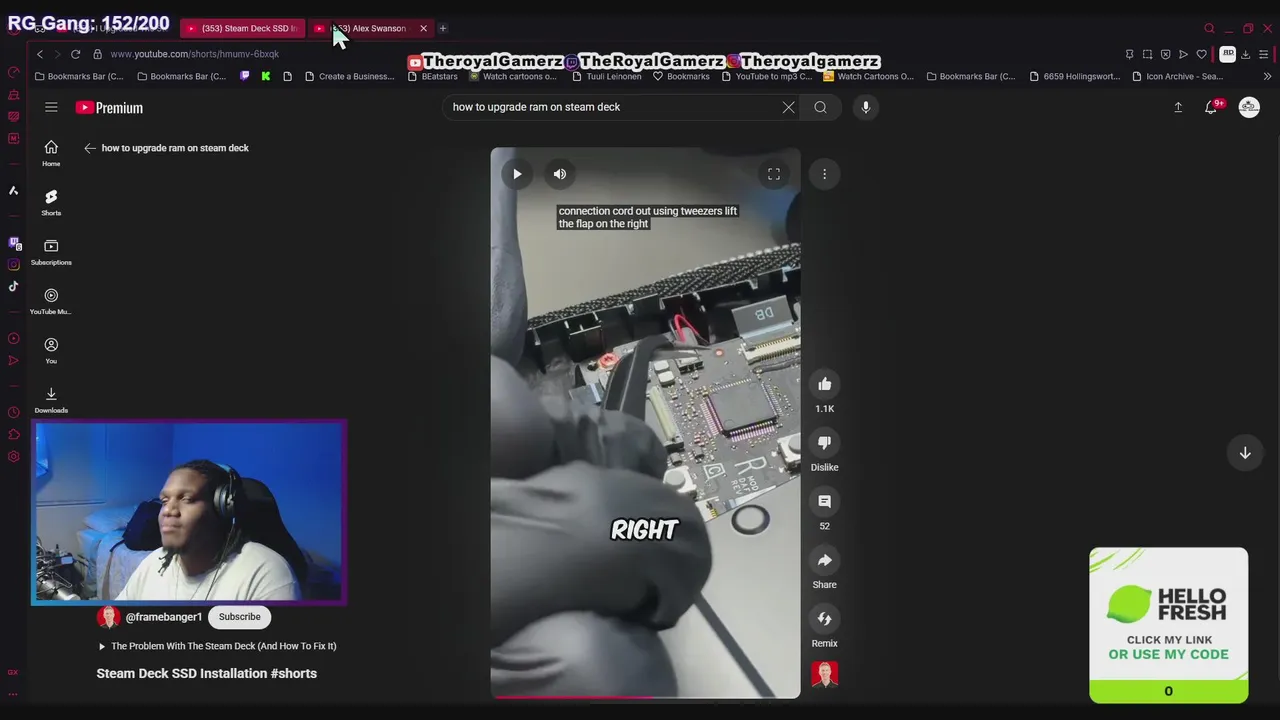Open the comments showing 52
Viewport: 1280px width, 720px height.
[824, 501]
